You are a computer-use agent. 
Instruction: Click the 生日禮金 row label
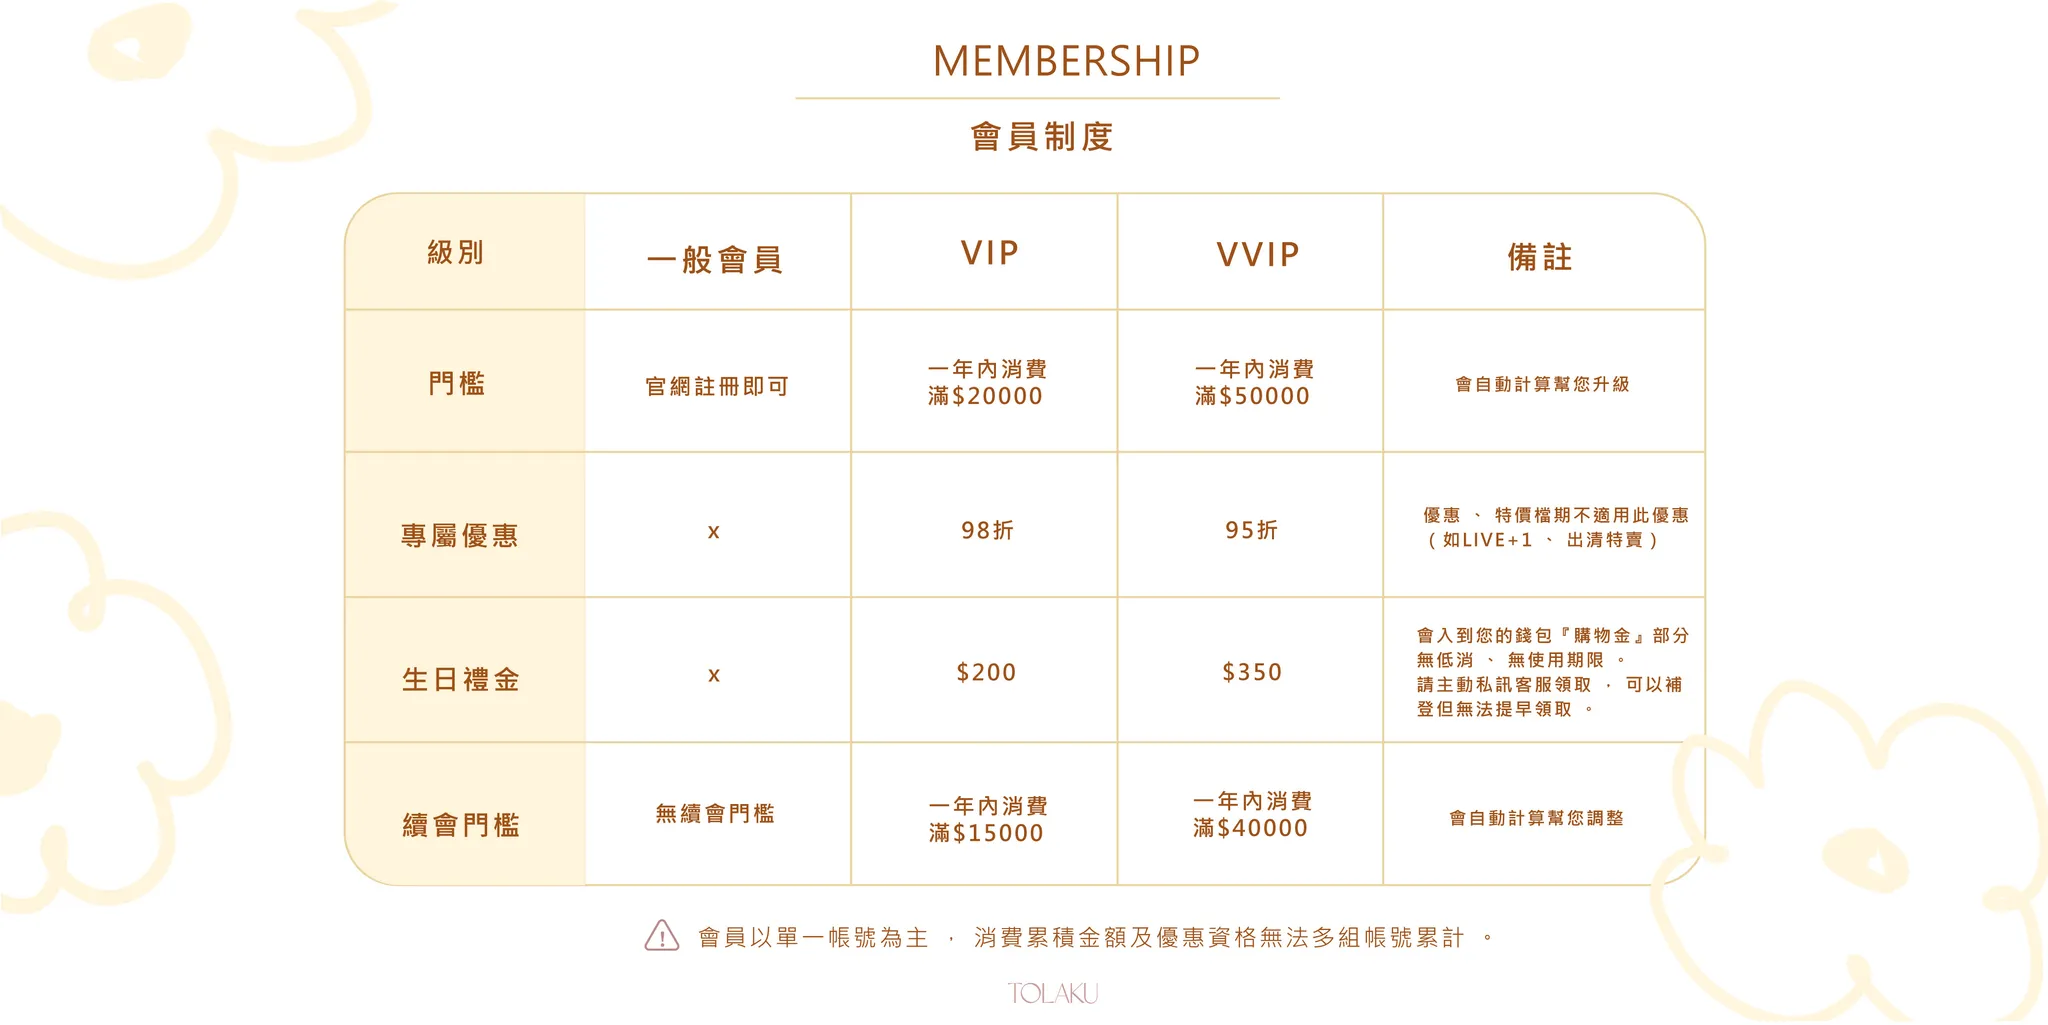point(461,680)
